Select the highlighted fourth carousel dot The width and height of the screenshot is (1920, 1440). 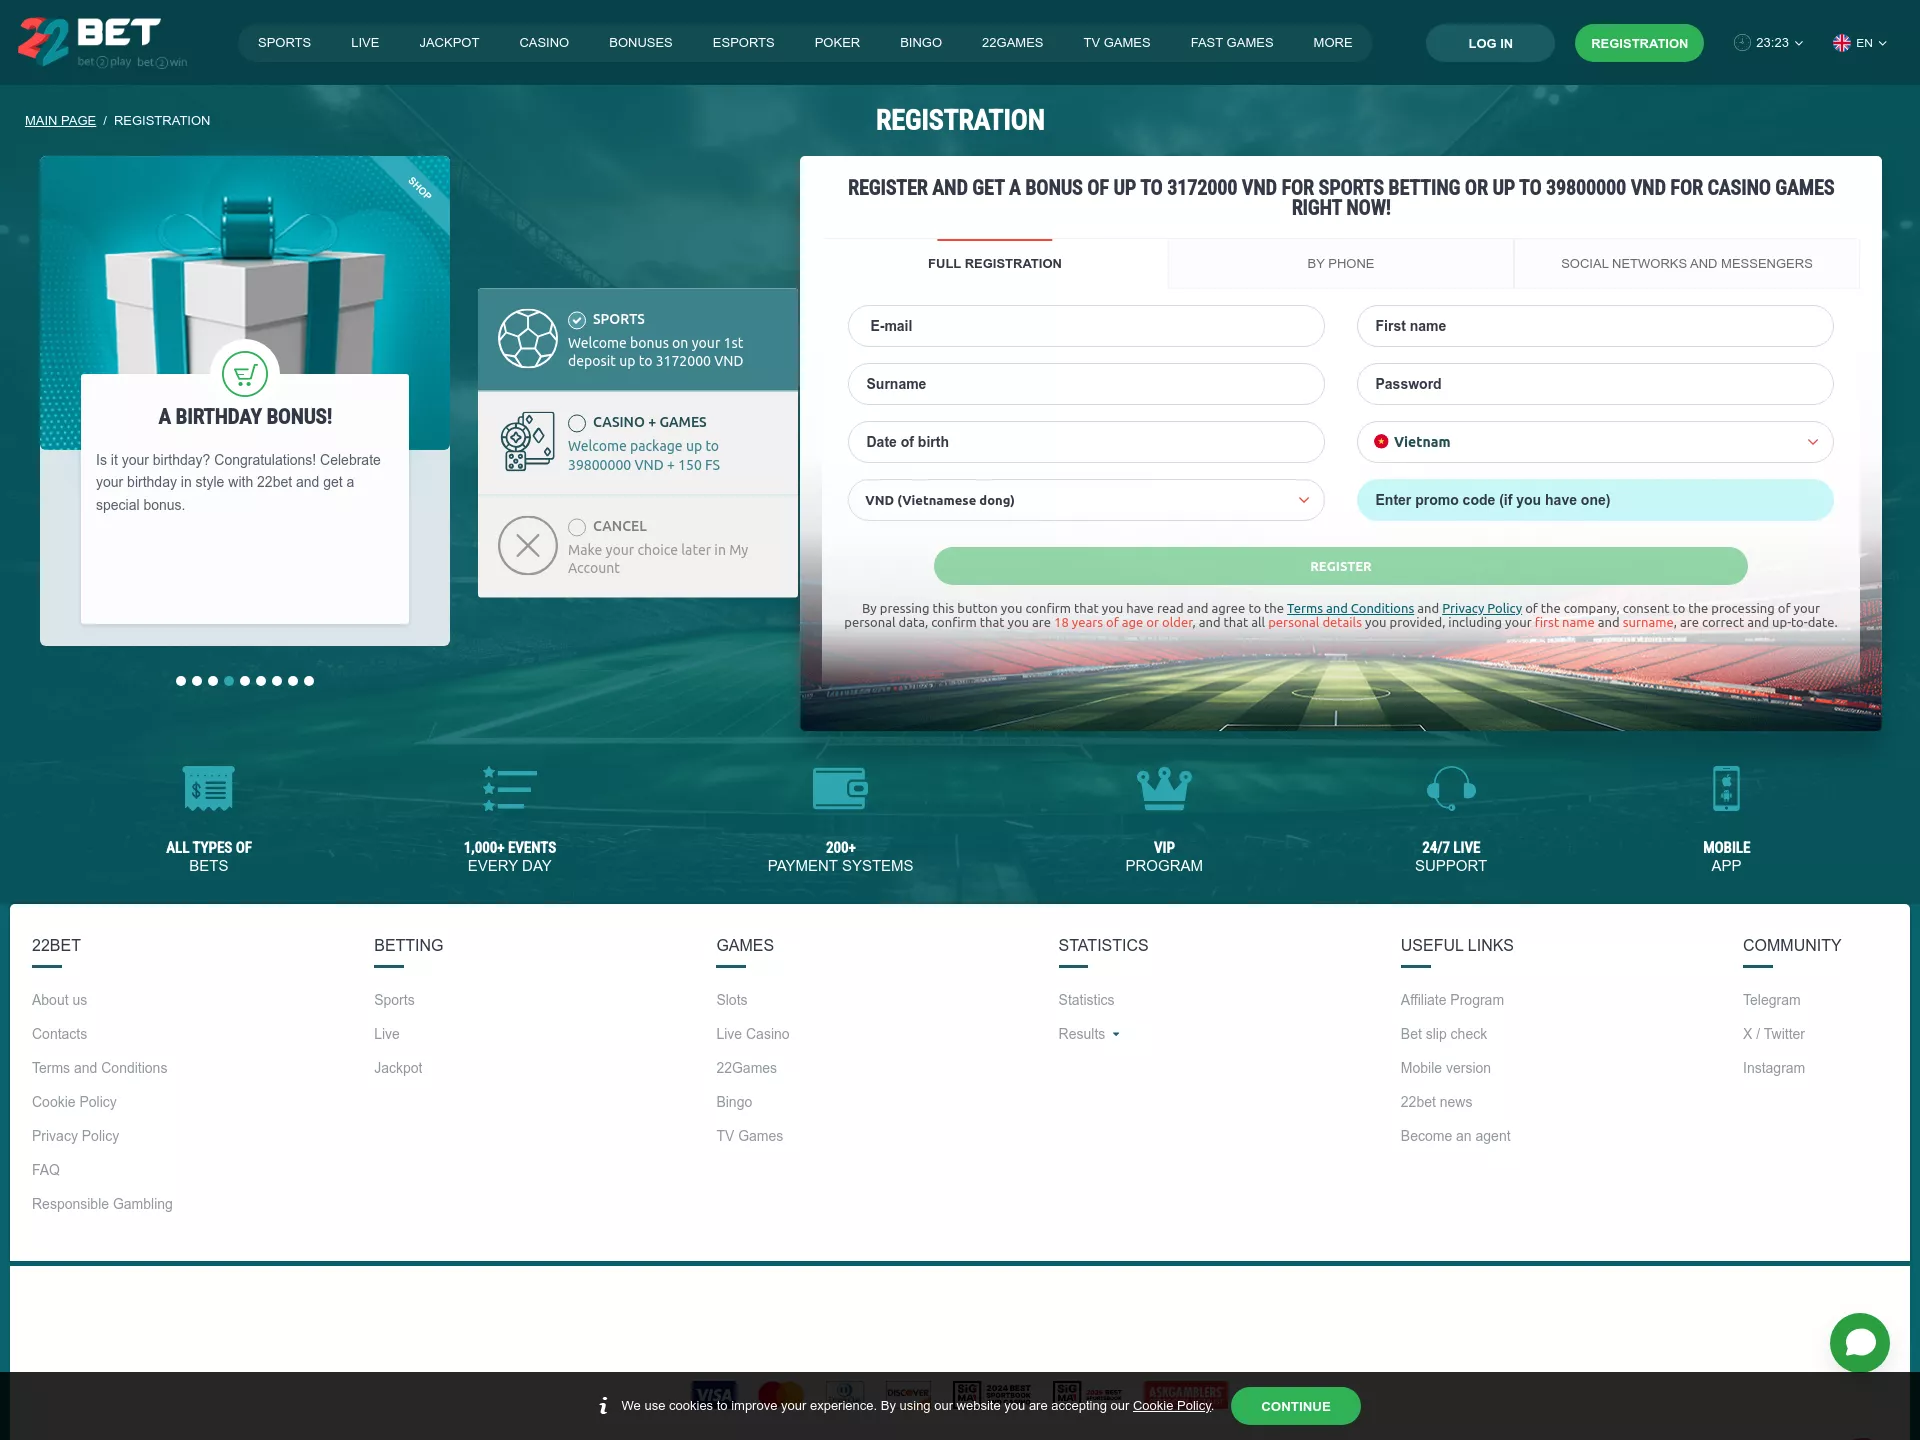[x=229, y=681]
